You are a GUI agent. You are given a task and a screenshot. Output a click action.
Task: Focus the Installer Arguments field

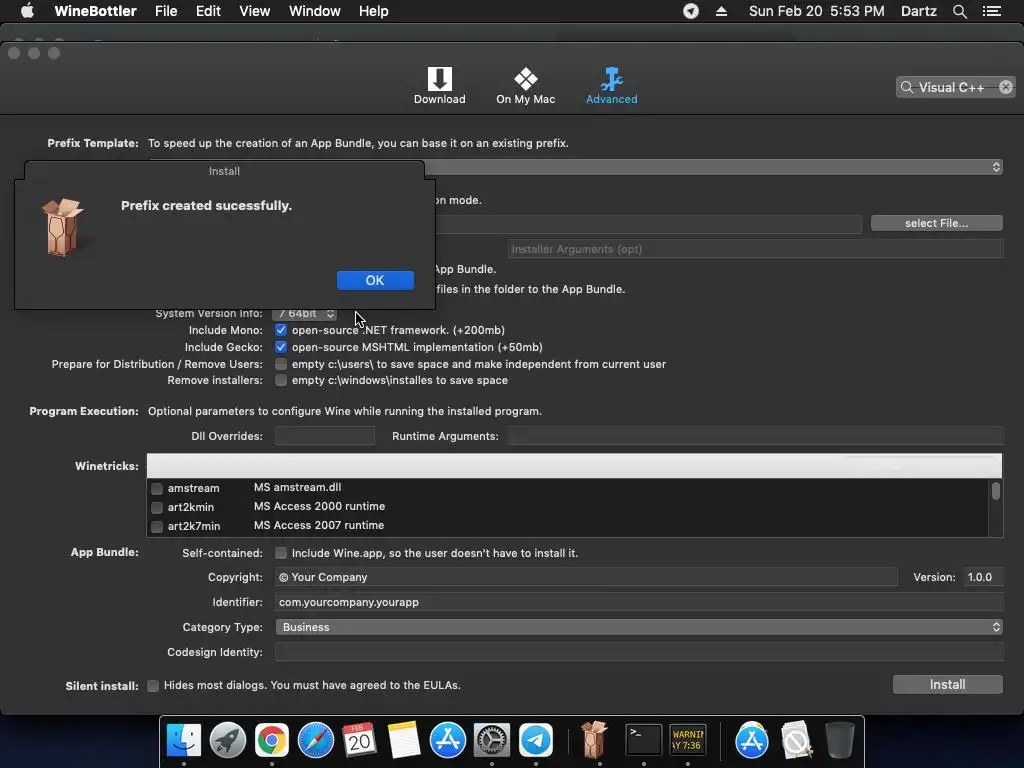click(755, 249)
